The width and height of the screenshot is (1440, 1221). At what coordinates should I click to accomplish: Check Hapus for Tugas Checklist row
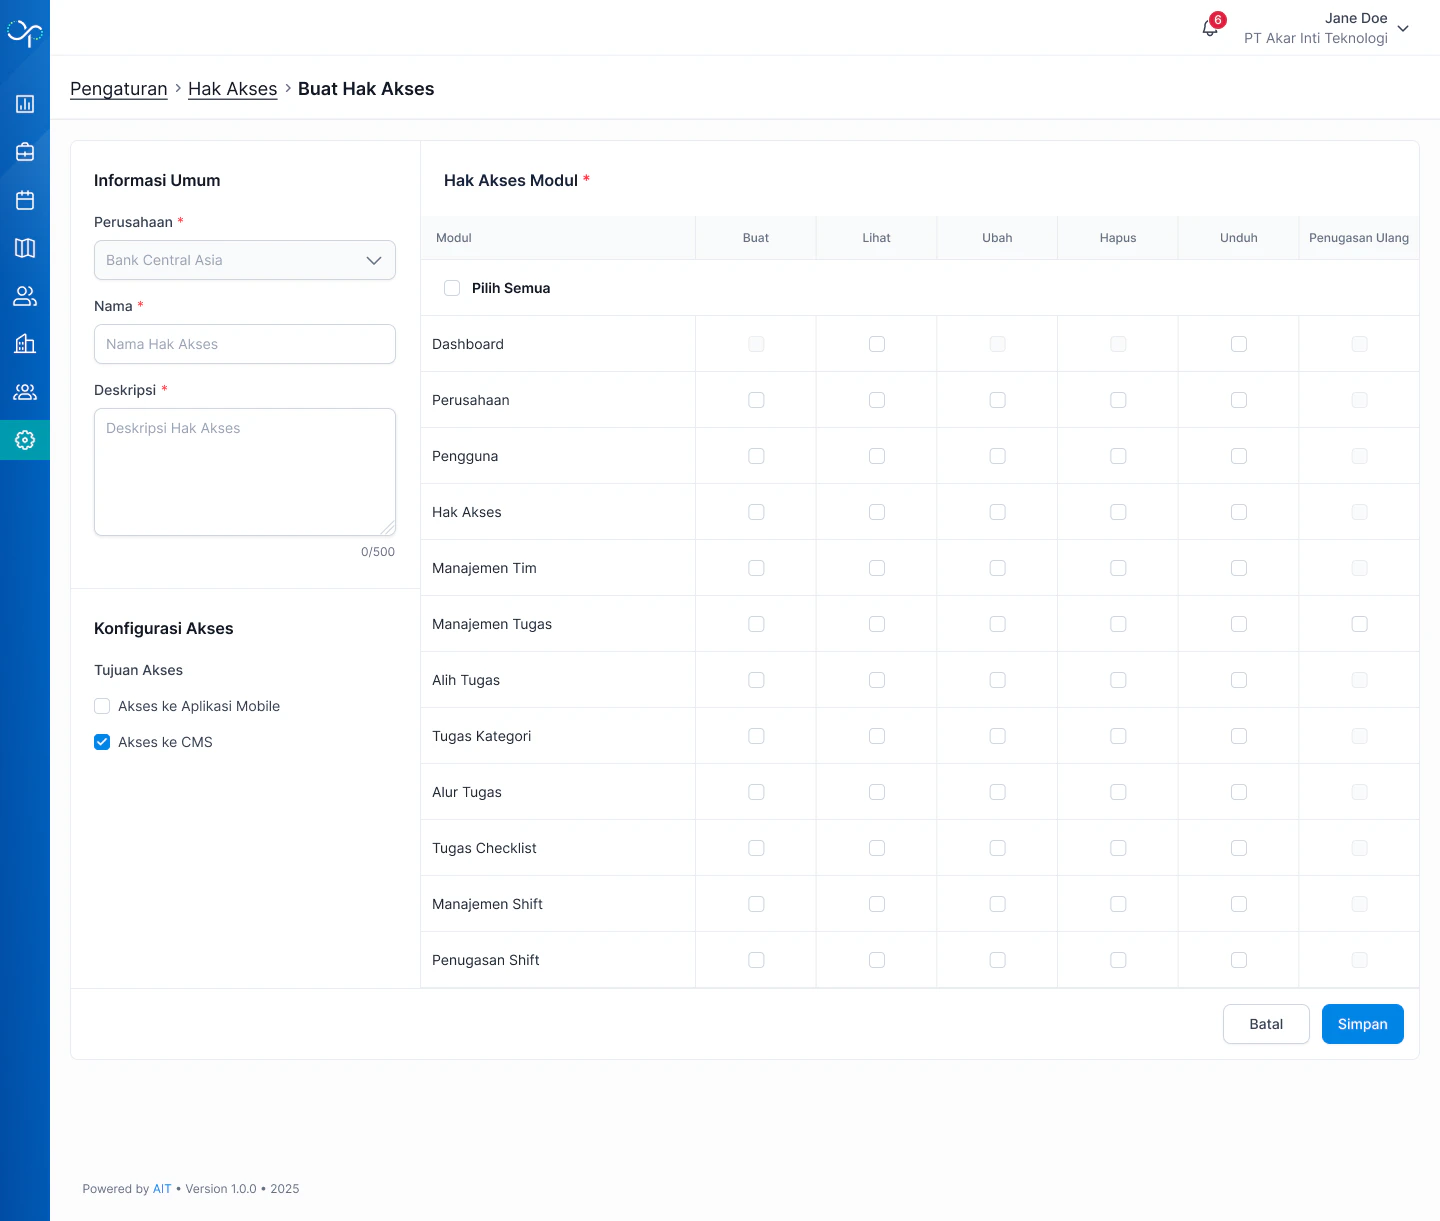tap(1118, 848)
